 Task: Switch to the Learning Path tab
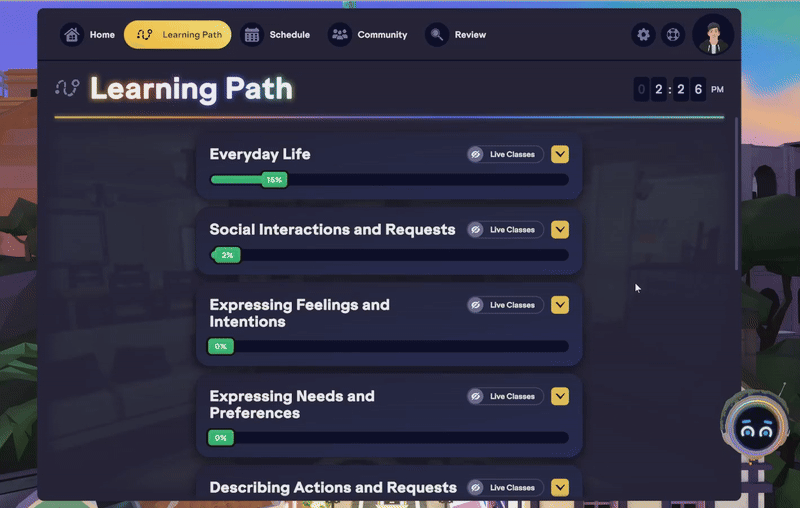178,35
